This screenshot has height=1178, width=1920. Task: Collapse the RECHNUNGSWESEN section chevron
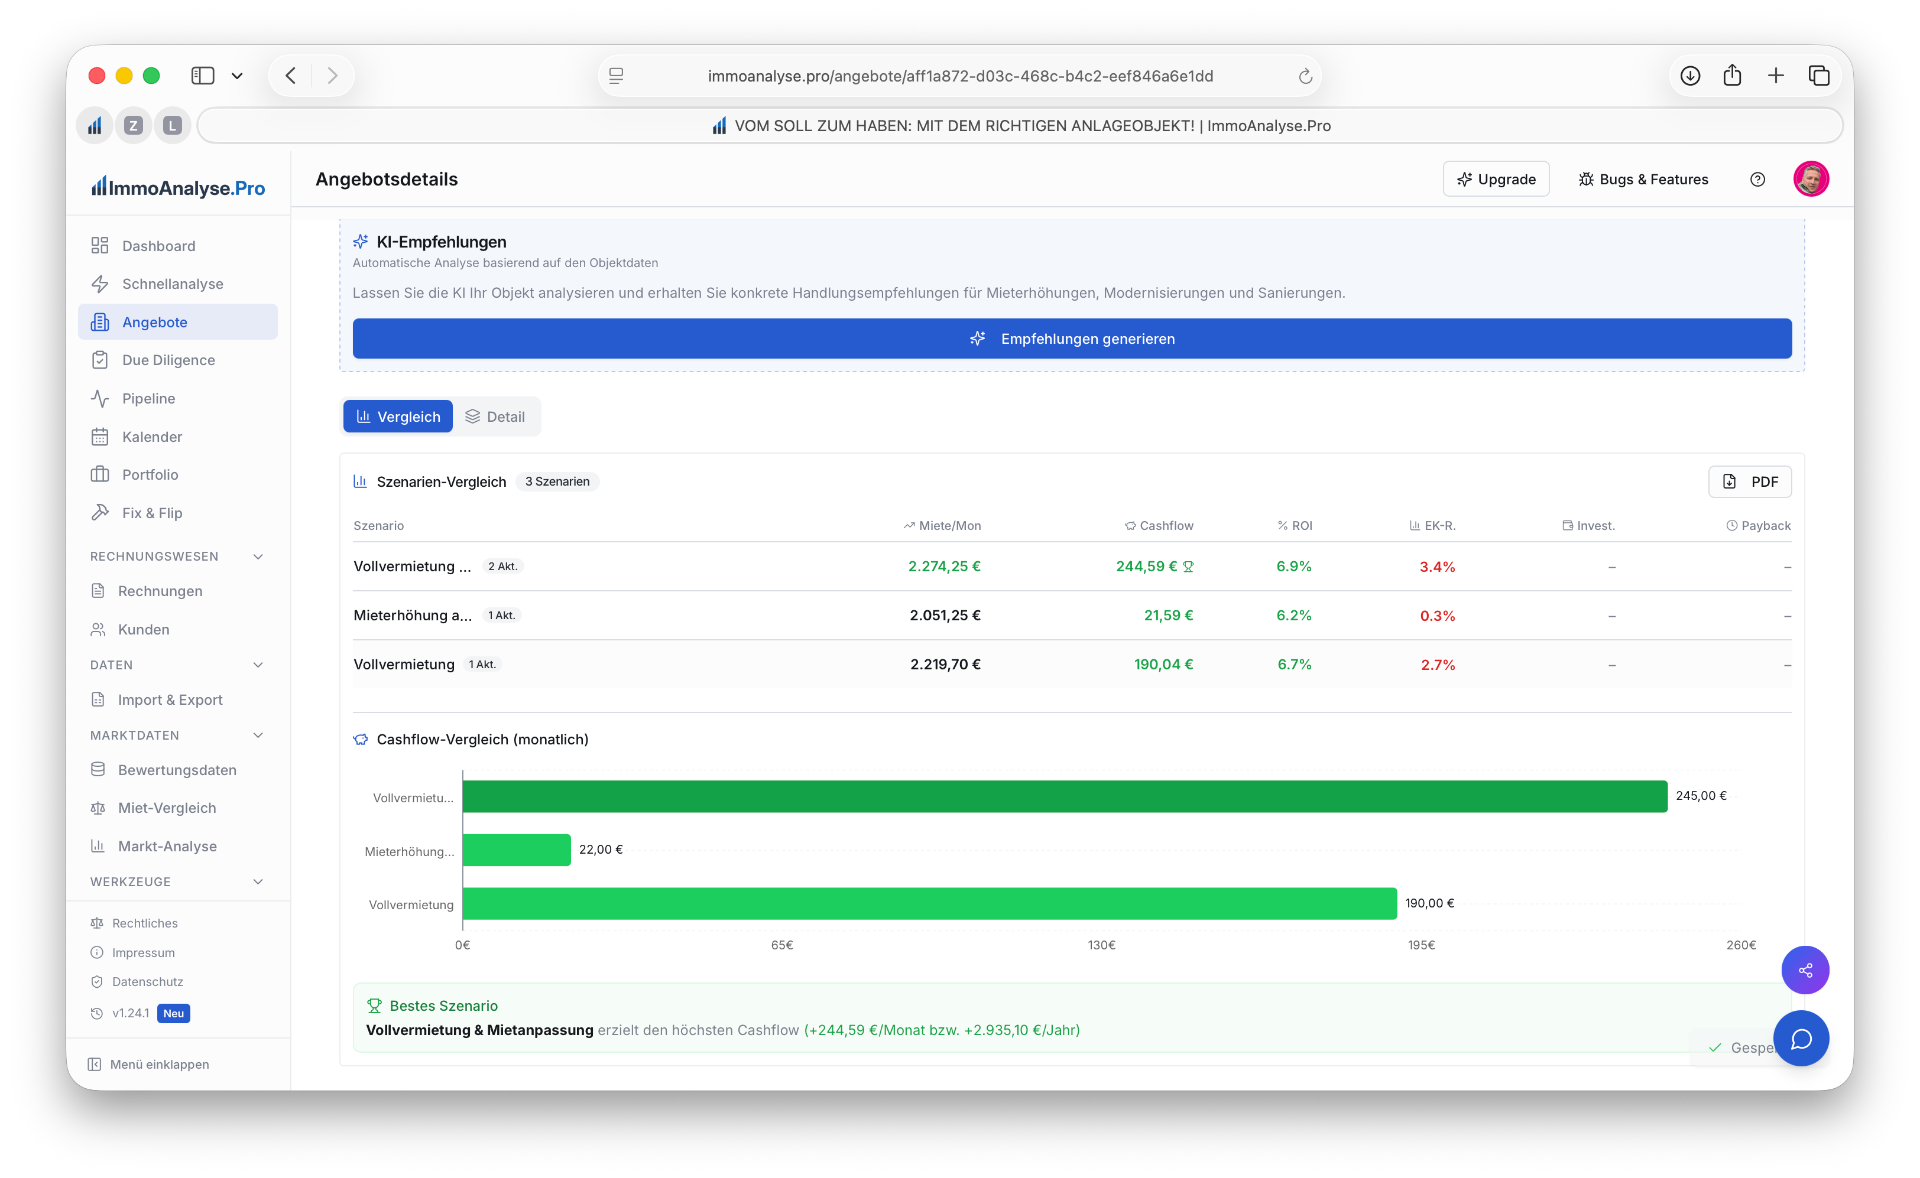(258, 557)
